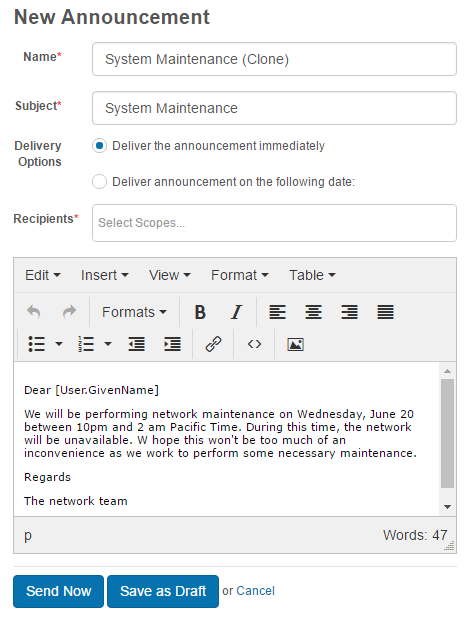Click the Send Now button
Screen dimensions: 467x618
[58, 591]
